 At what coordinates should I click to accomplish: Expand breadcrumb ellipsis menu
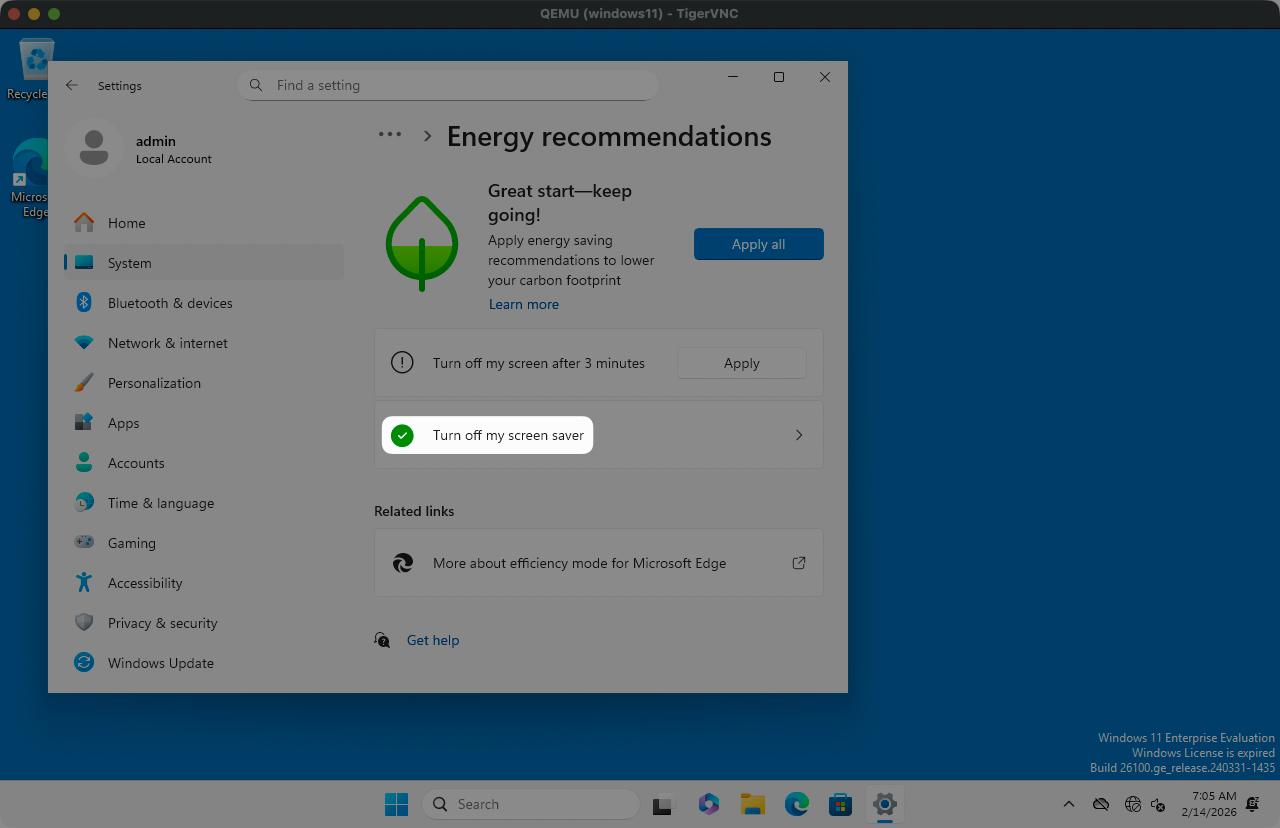point(389,135)
